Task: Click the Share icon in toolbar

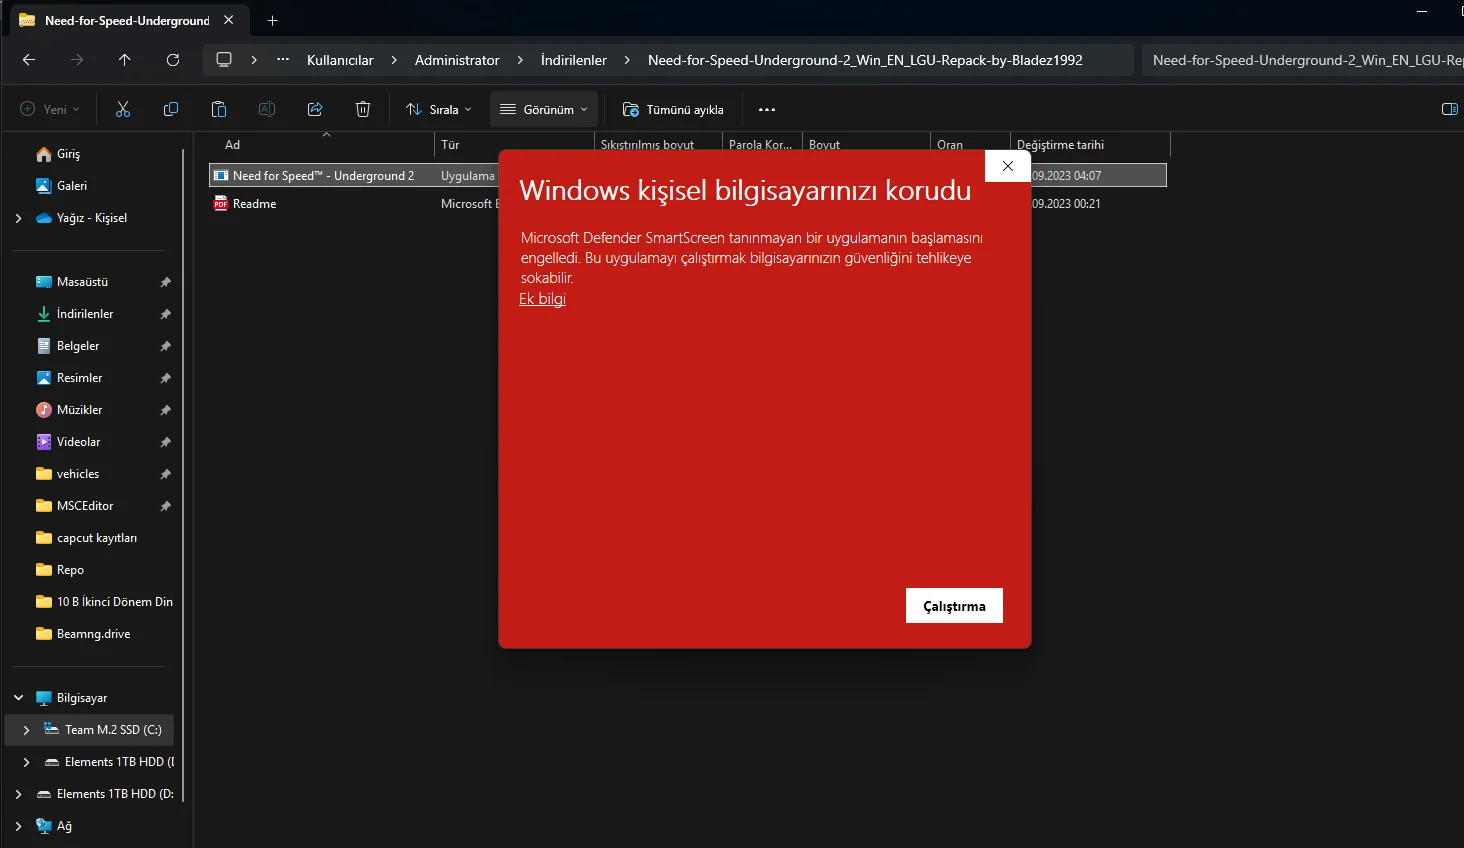Action: click(x=315, y=109)
